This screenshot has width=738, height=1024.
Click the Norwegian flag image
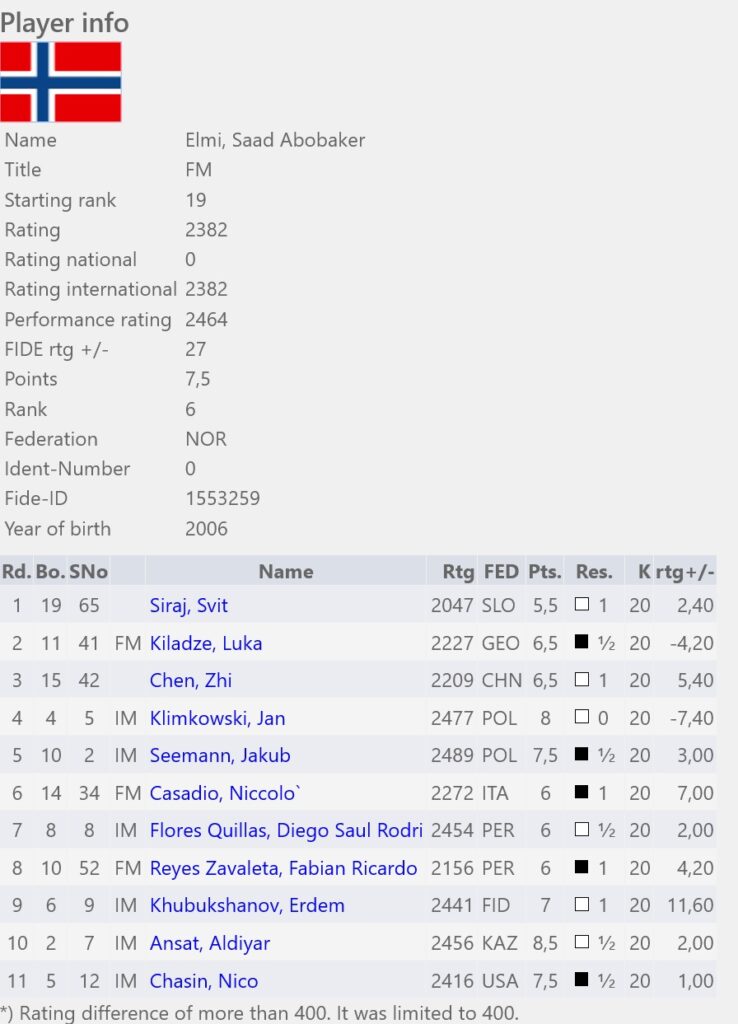(61, 82)
